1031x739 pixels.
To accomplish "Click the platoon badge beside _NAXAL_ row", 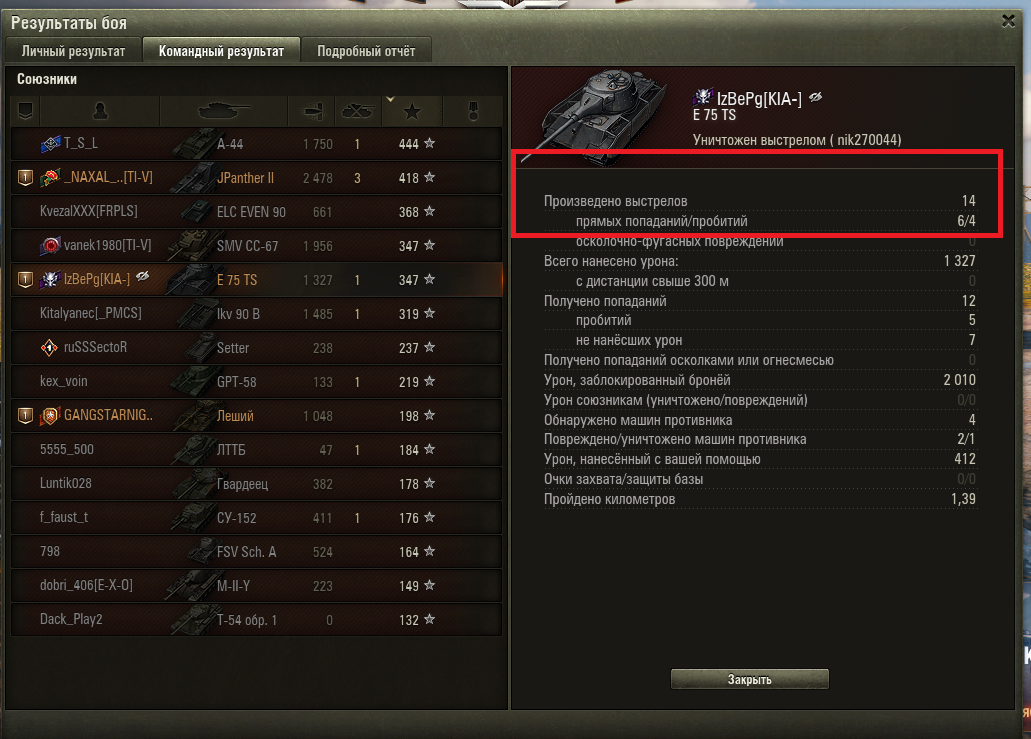I will (25, 178).
